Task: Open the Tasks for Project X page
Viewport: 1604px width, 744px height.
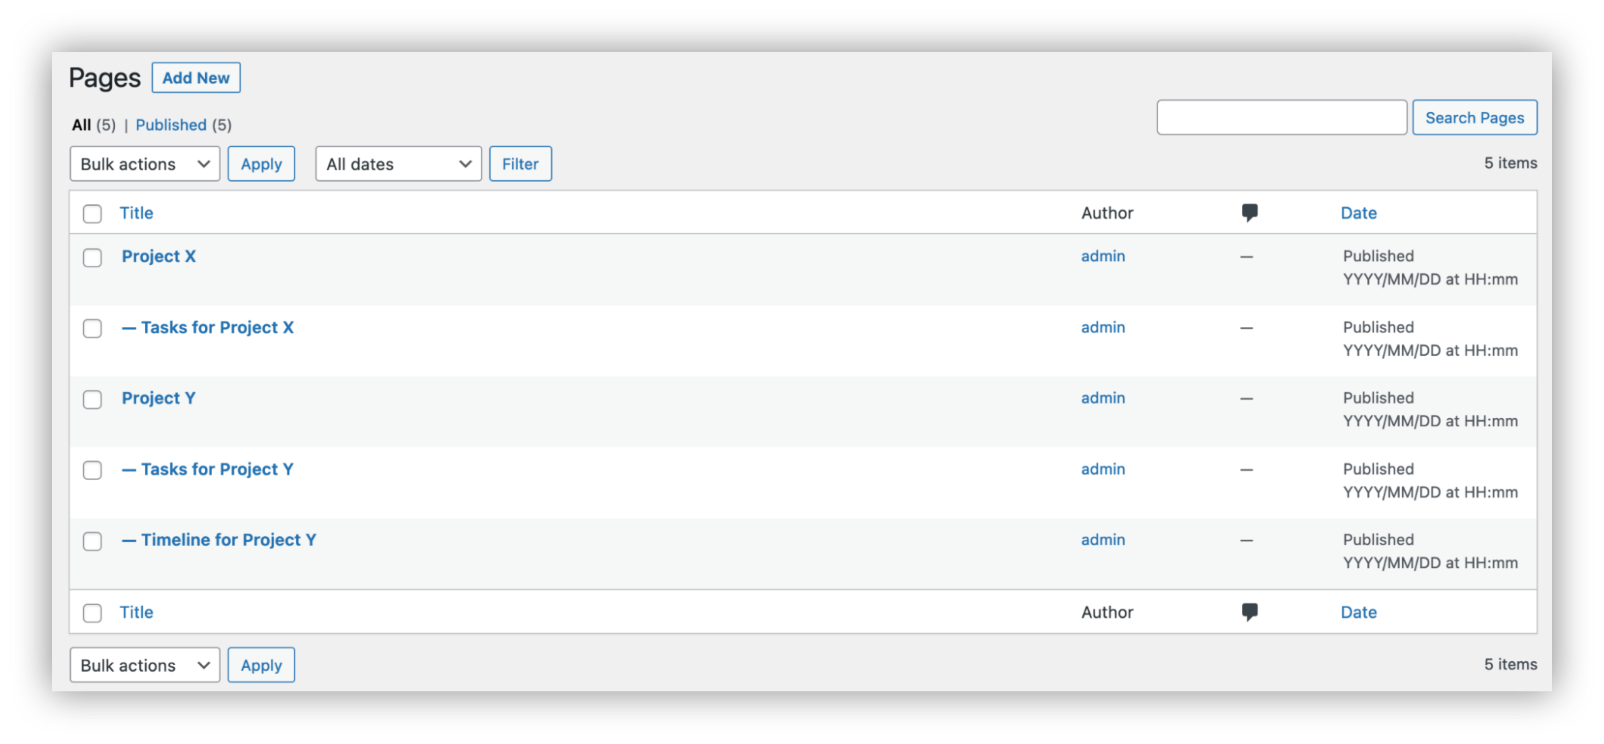Action: pyautogui.click(x=208, y=327)
